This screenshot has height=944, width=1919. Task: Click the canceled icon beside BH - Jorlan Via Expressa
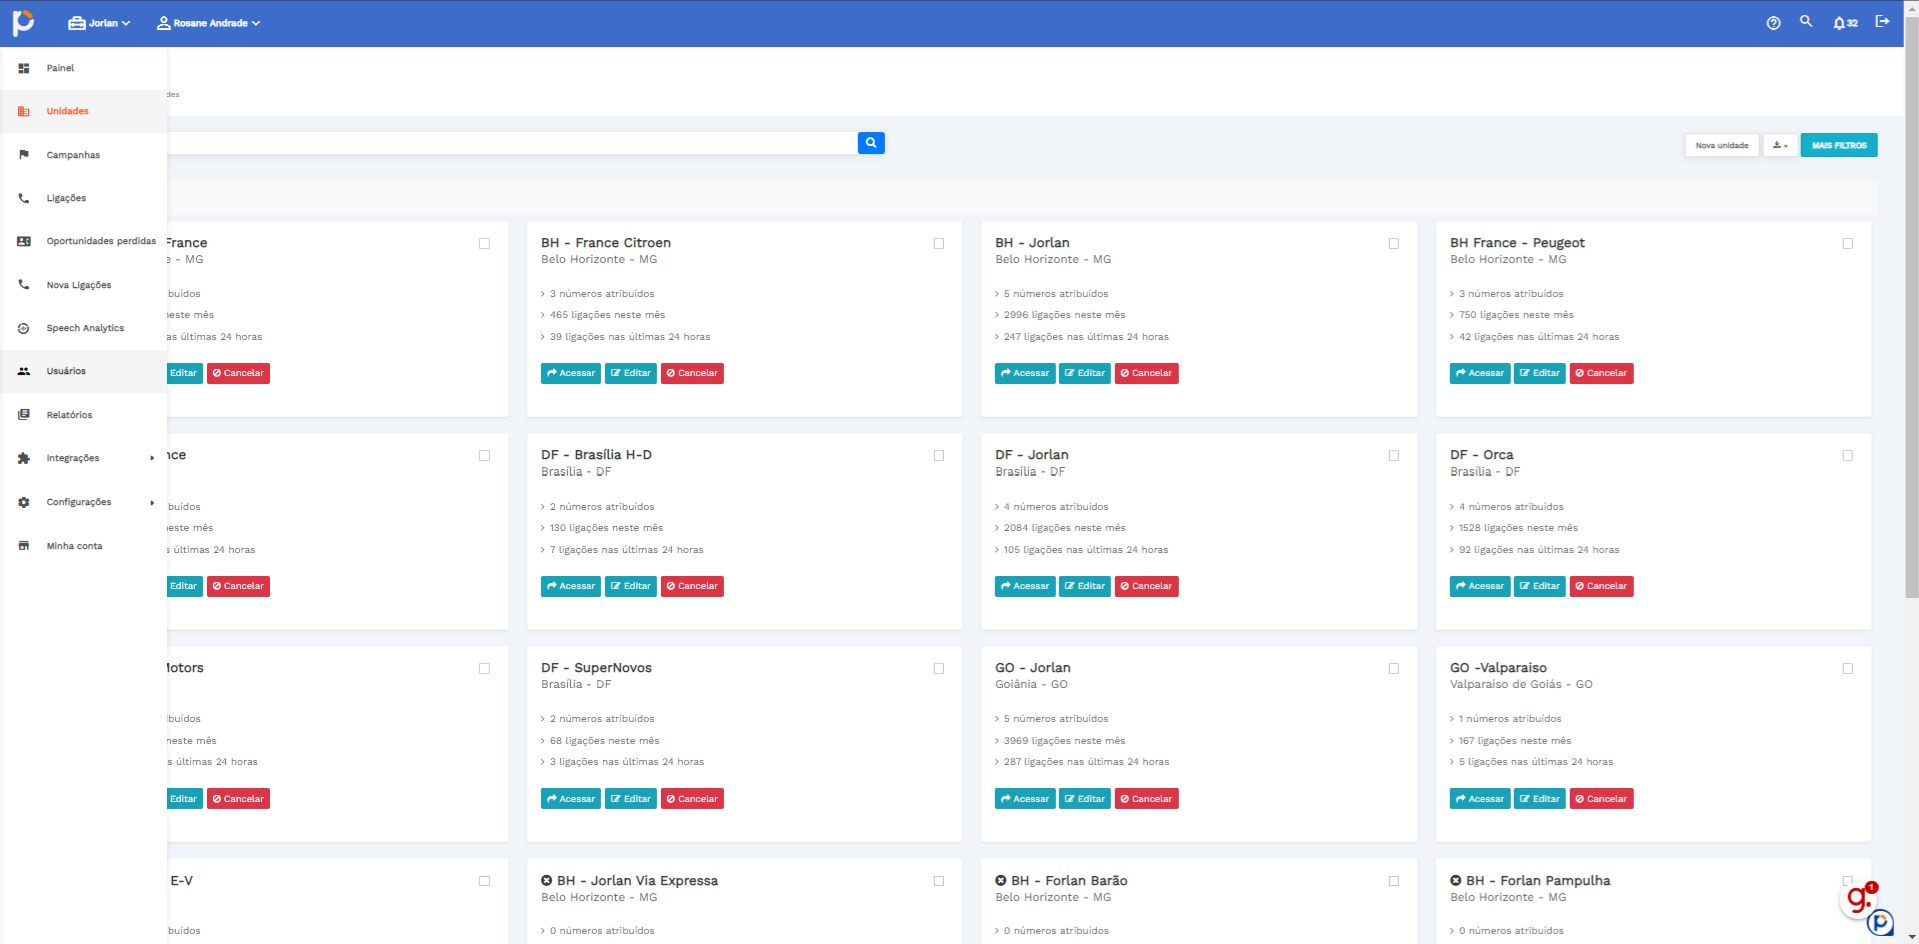point(547,881)
